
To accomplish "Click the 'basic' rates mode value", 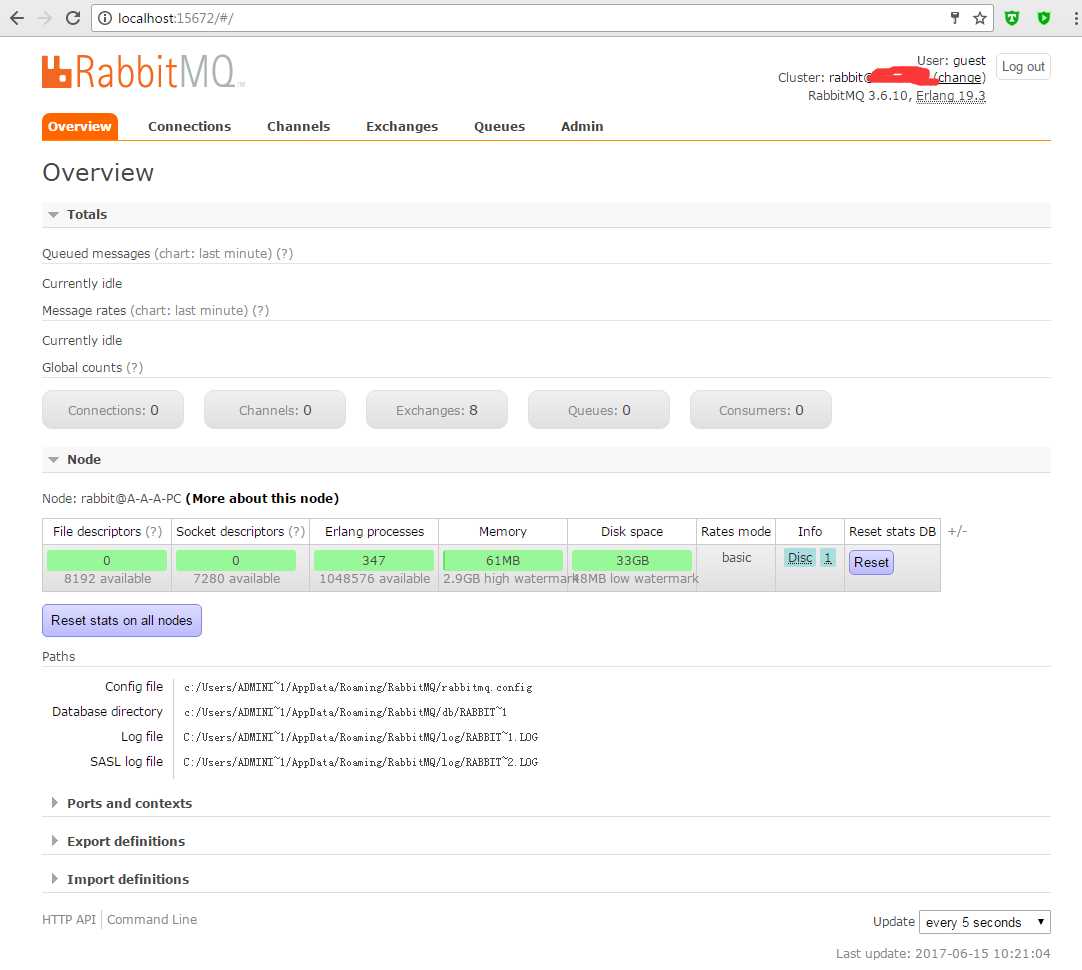I will tap(736, 557).
